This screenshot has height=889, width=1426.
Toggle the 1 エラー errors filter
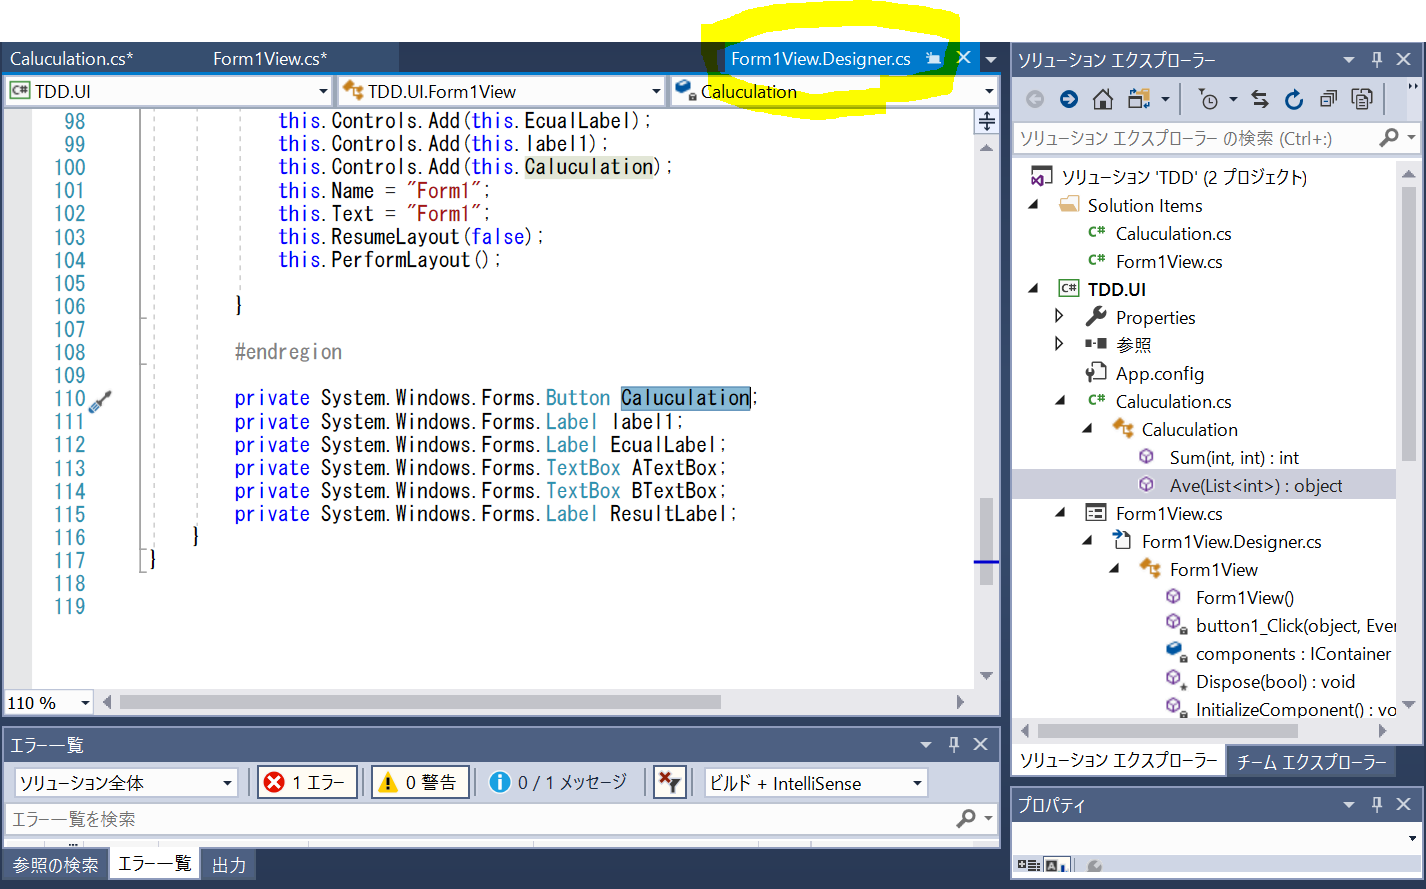[x=307, y=781]
